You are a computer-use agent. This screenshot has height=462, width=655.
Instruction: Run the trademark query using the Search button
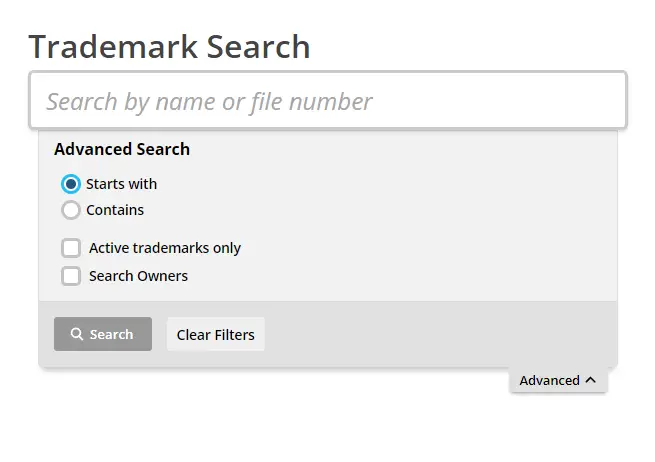pyautogui.click(x=103, y=334)
